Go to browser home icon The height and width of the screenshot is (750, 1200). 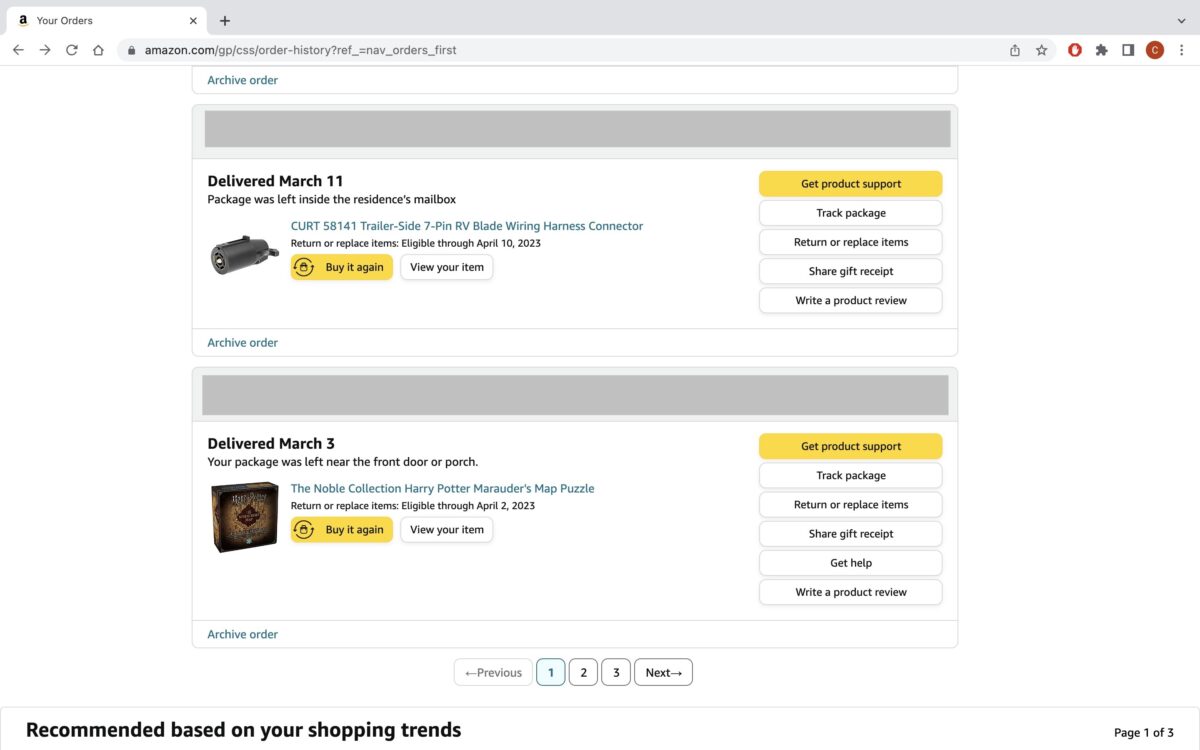point(98,50)
